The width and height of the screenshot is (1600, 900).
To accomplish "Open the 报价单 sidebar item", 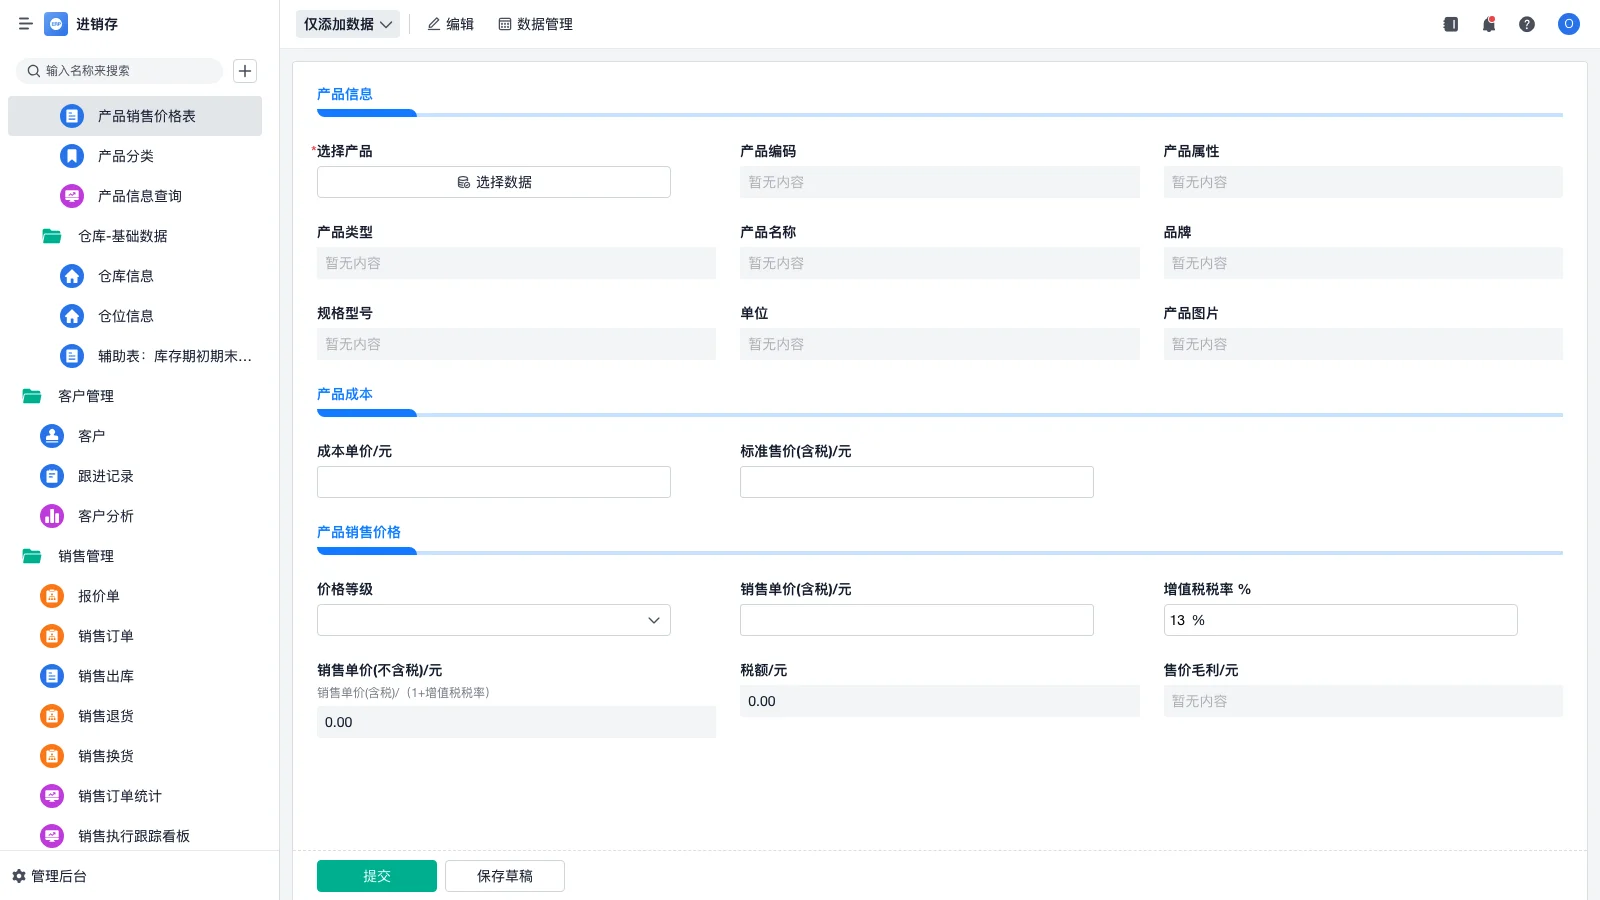I will [135, 596].
